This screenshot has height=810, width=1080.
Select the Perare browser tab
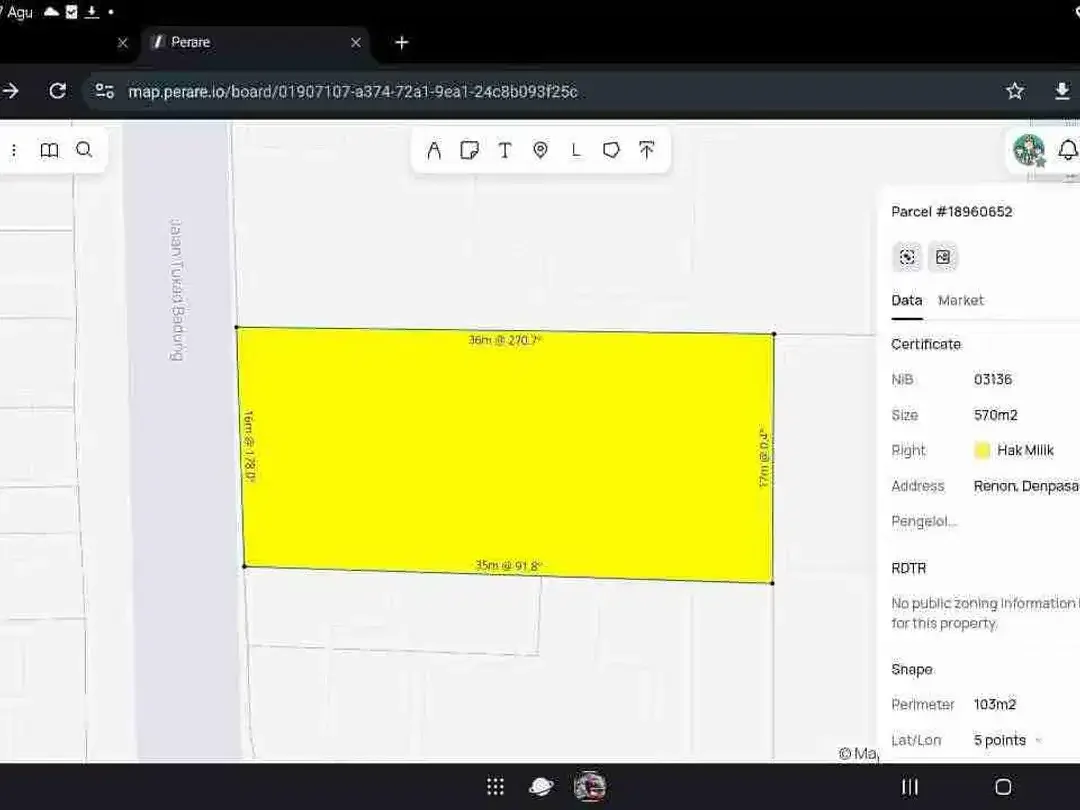pyautogui.click(x=255, y=43)
